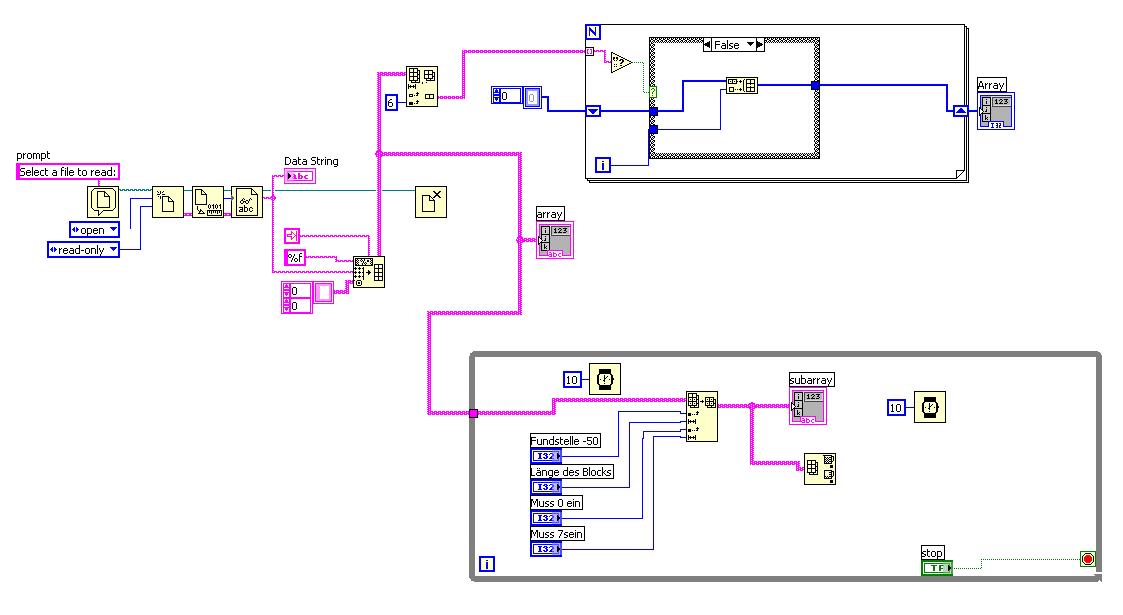The width and height of the screenshot is (1123, 615).
Task: Click the 'Select a file to read:' string constant
Action: tap(67, 172)
